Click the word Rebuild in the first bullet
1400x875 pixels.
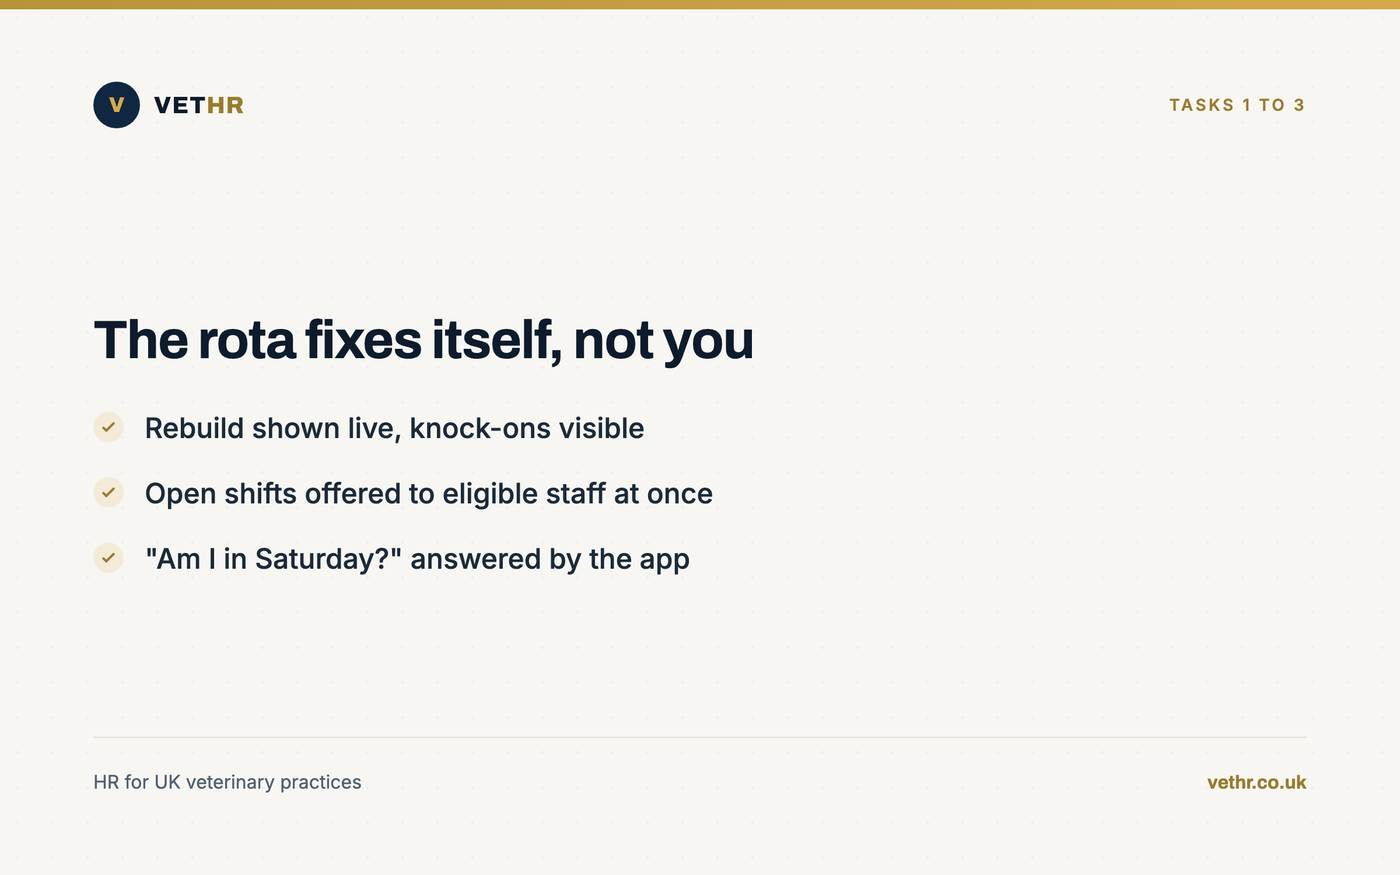pos(194,428)
